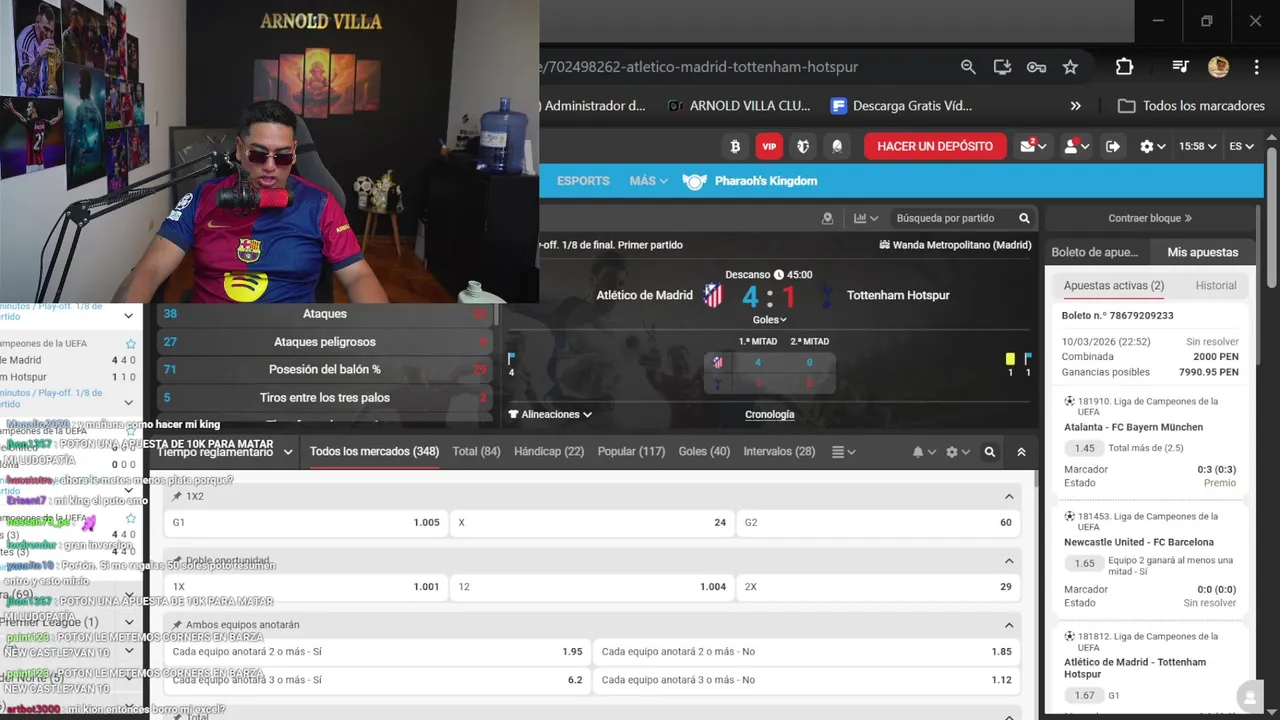Select the Goles (40) tab
The height and width of the screenshot is (720, 1280).
coord(704,452)
